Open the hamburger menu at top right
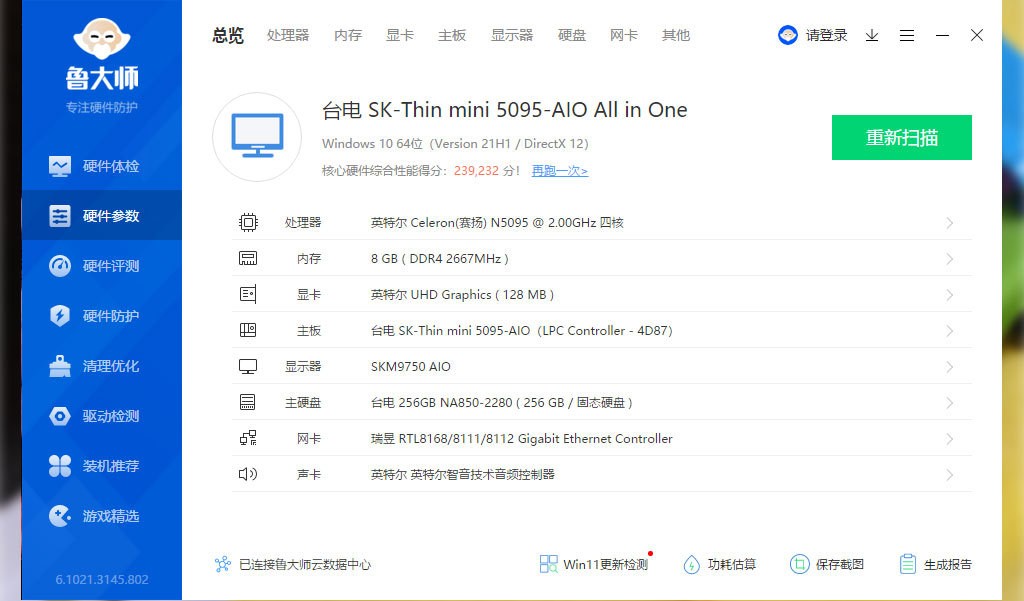Image resolution: width=1024 pixels, height=601 pixels. point(907,35)
